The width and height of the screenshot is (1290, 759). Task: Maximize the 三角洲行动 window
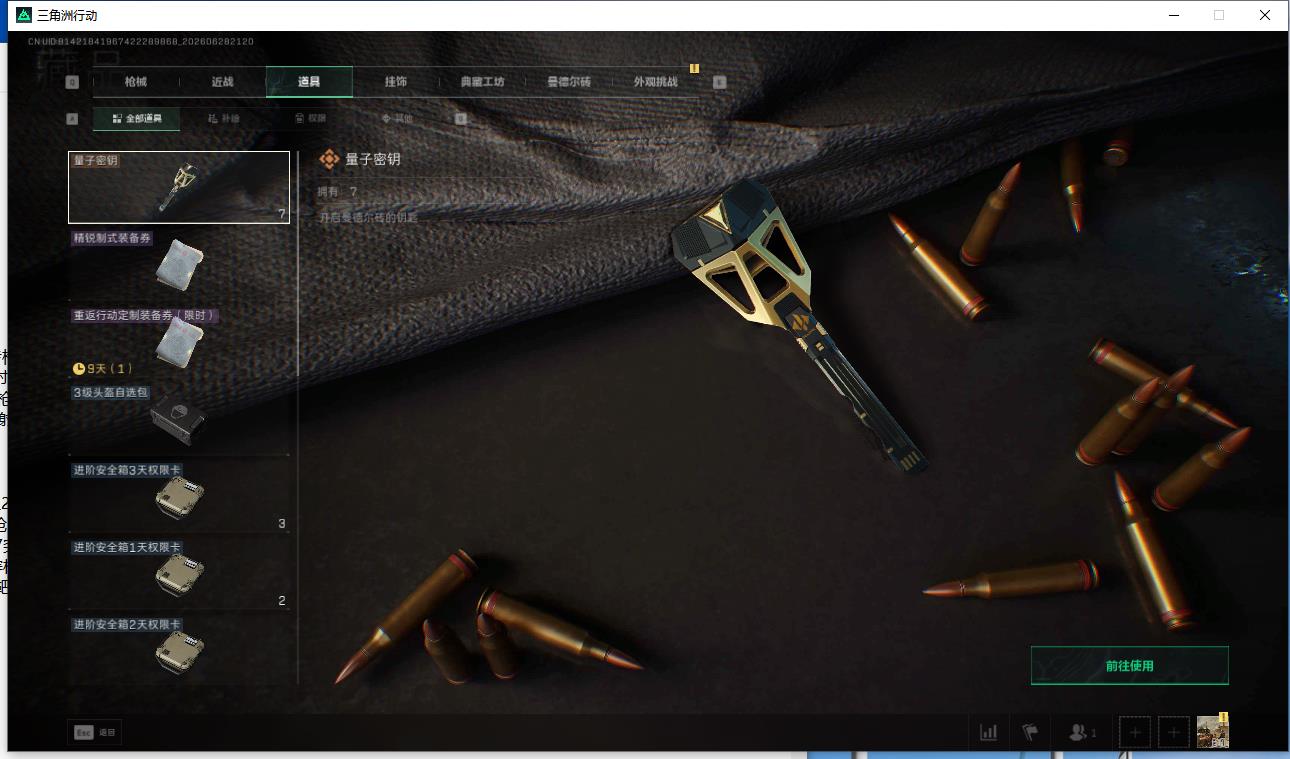[x=1219, y=15]
